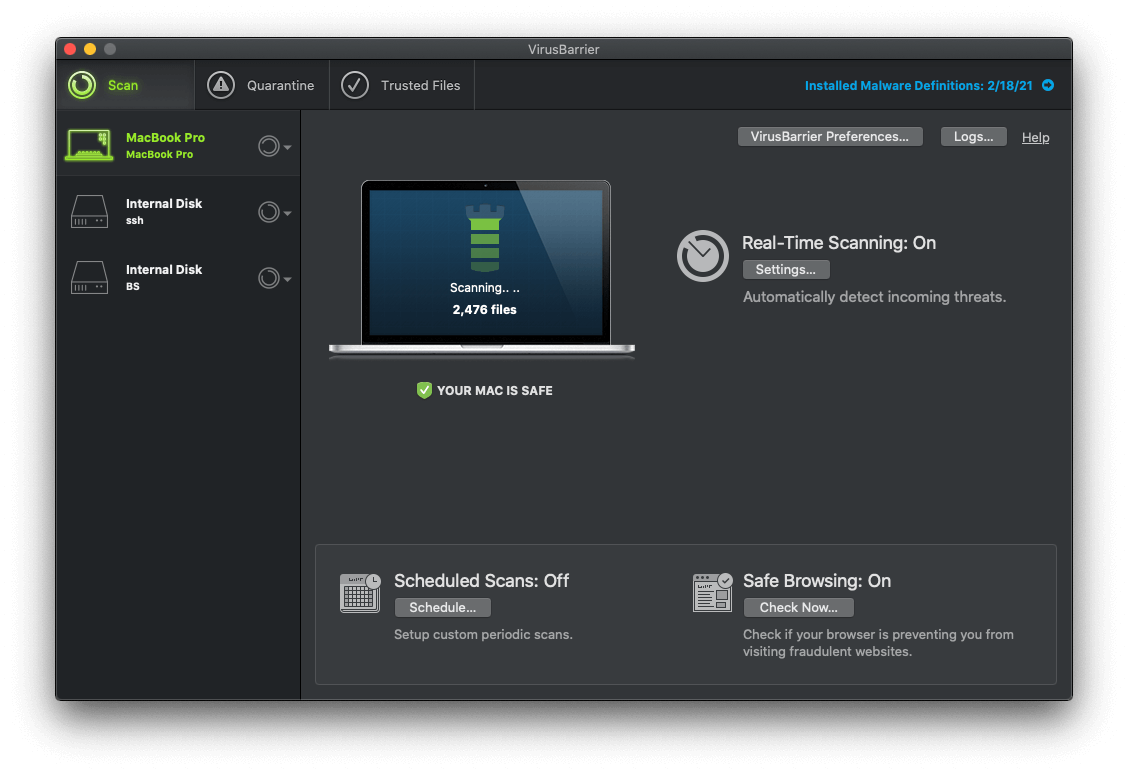This screenshot has height=774, width=1128.
Task: Click Installed Malware Definitions date link
Action: coord(919,86)
